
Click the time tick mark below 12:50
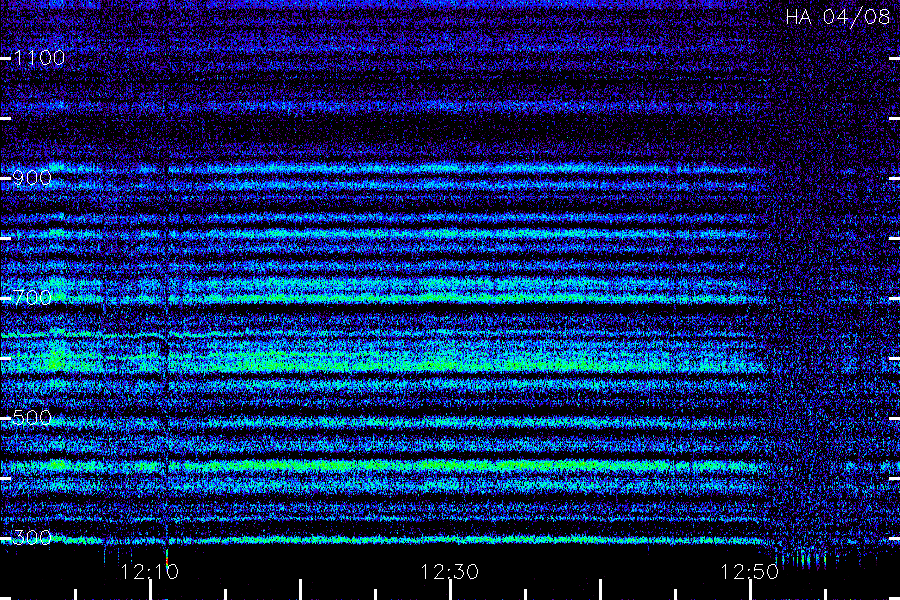[750, 590]
